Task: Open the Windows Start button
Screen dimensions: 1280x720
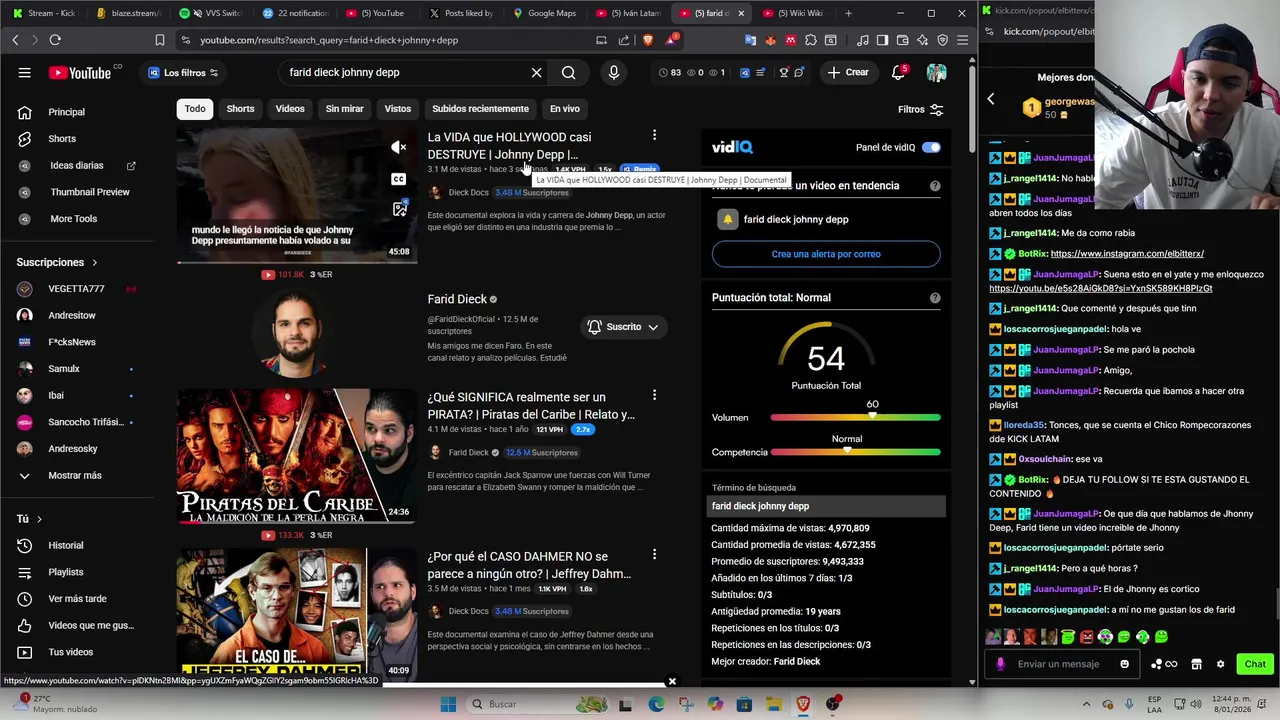Action: pos(448,704)
